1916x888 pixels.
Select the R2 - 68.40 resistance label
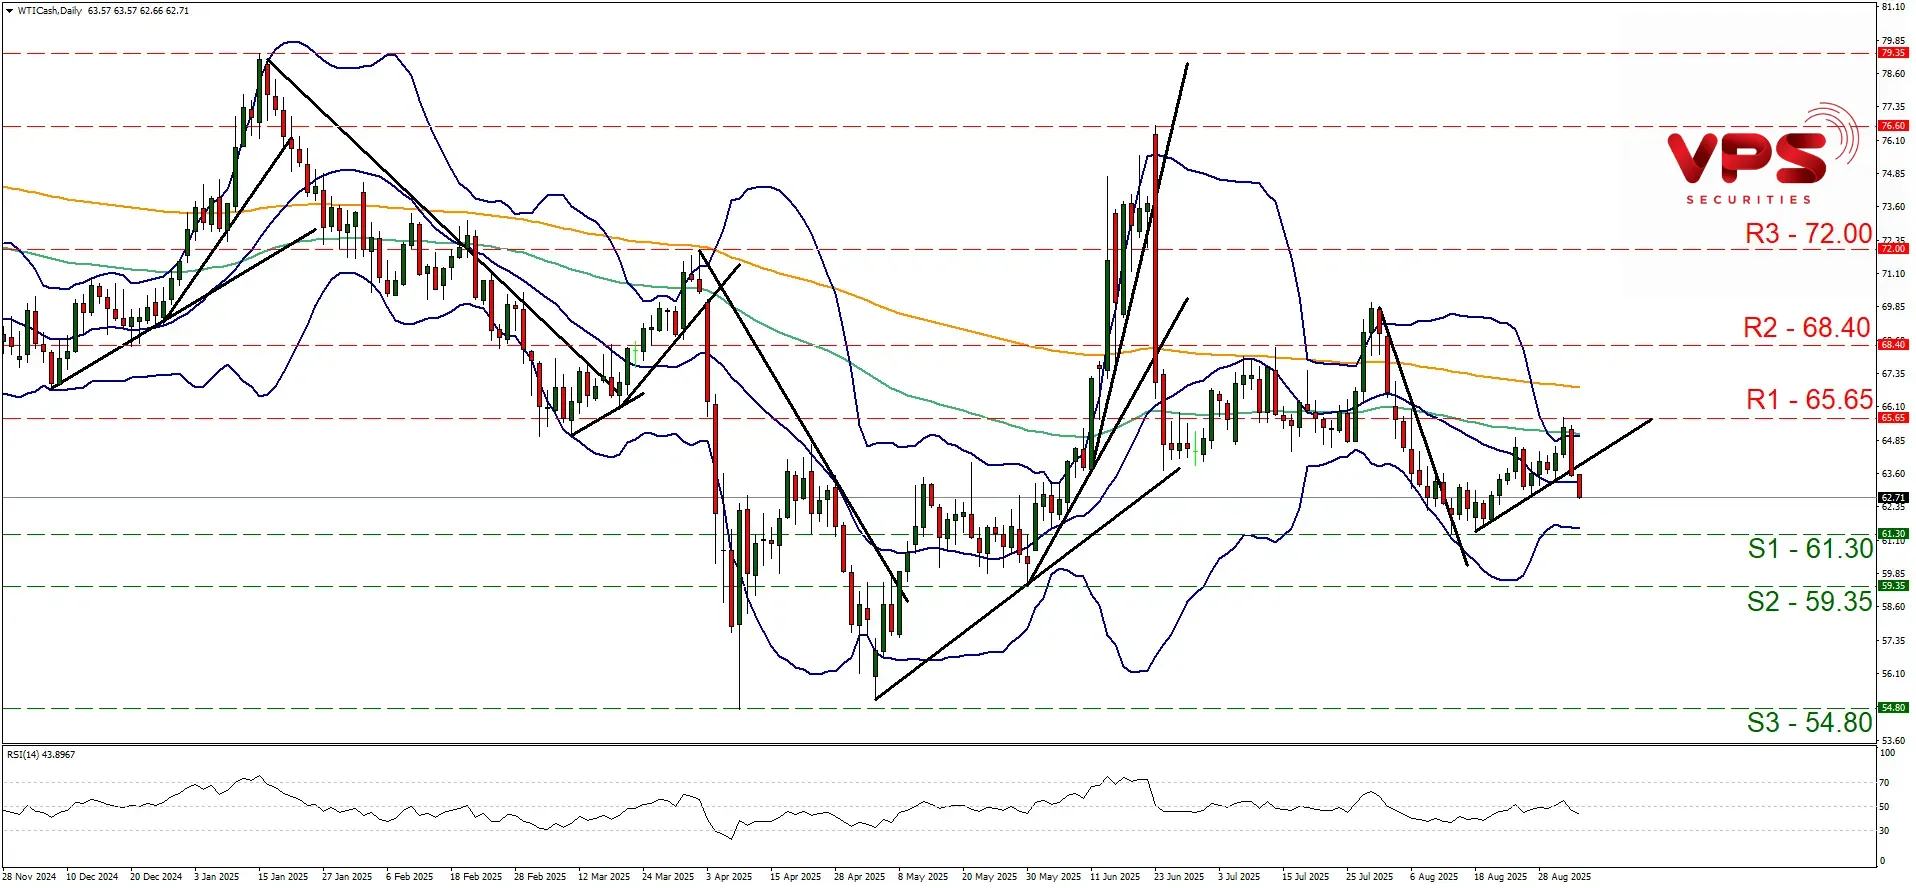(1806, 328)
